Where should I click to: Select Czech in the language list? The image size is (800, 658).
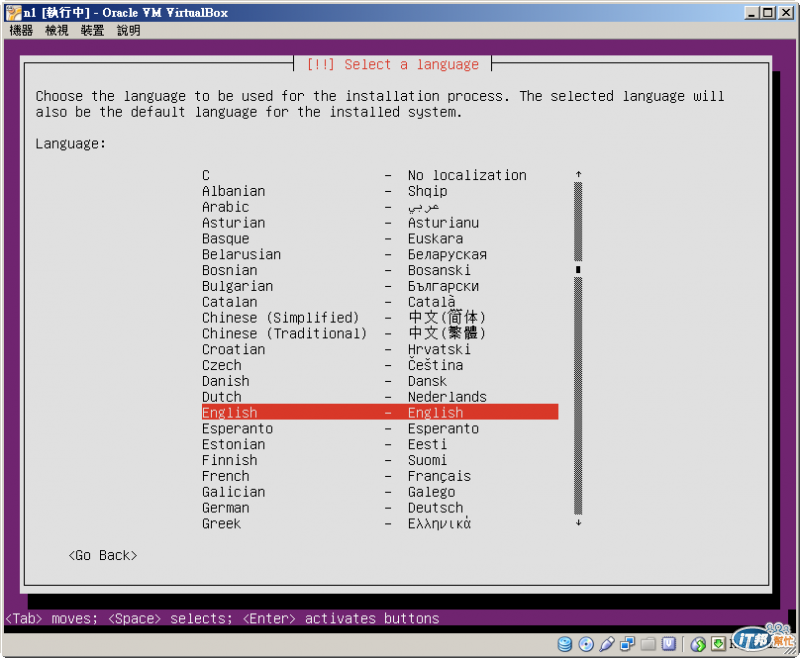(380, 365)
